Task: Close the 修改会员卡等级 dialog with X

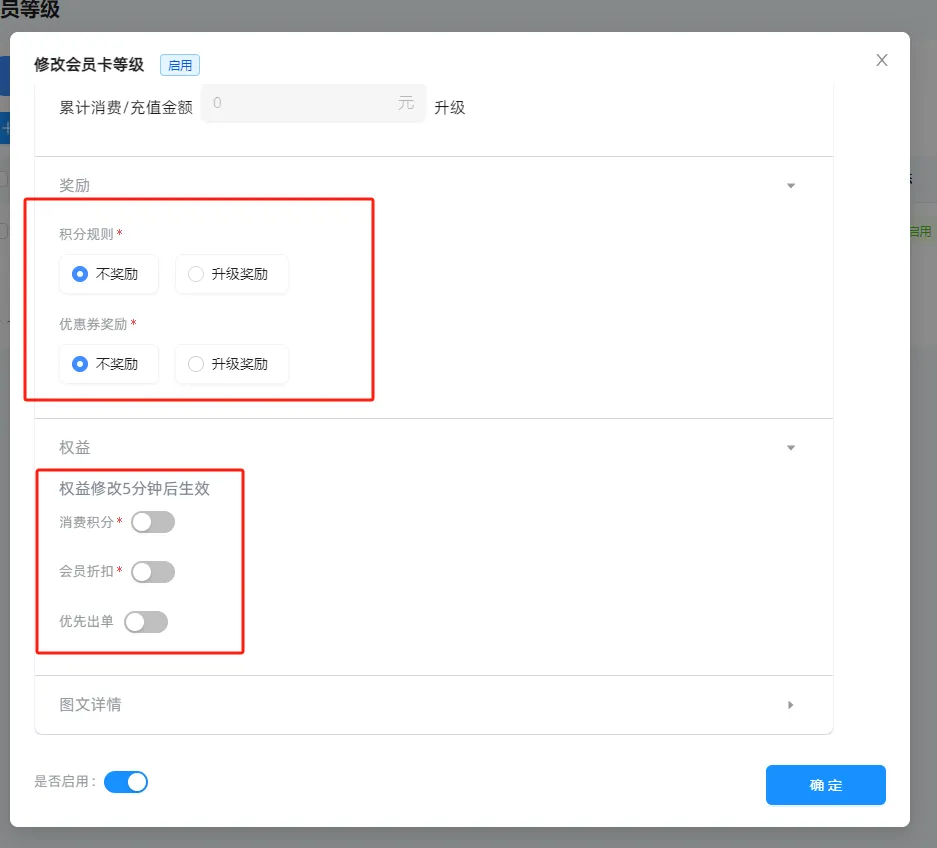Action: (881, 60)
